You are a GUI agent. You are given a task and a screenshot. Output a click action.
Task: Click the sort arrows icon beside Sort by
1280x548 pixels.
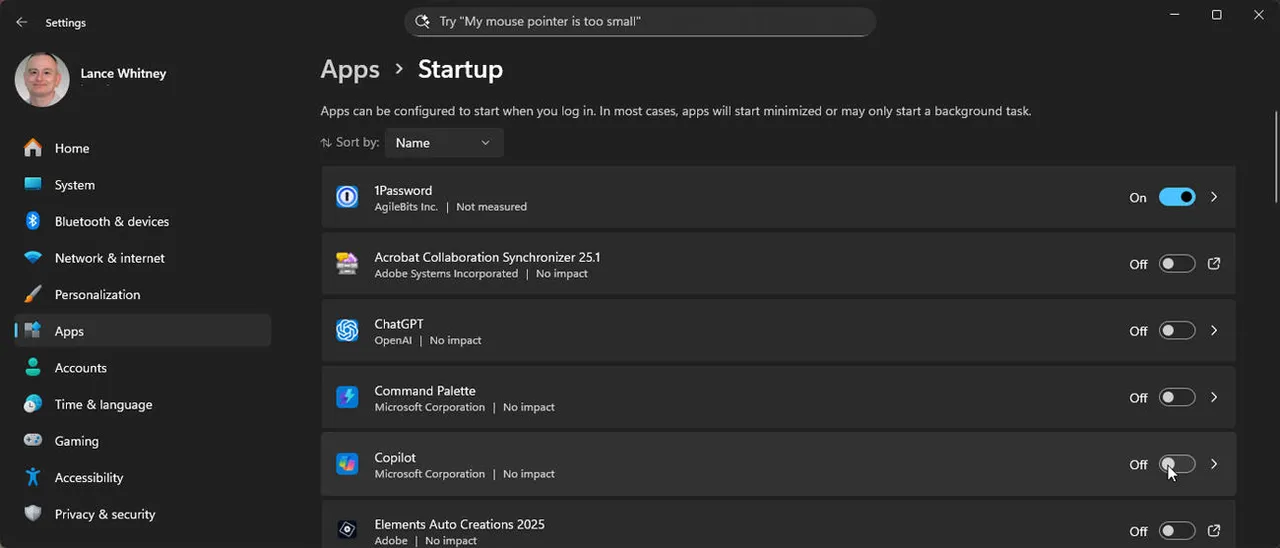[x=326, y=143]
